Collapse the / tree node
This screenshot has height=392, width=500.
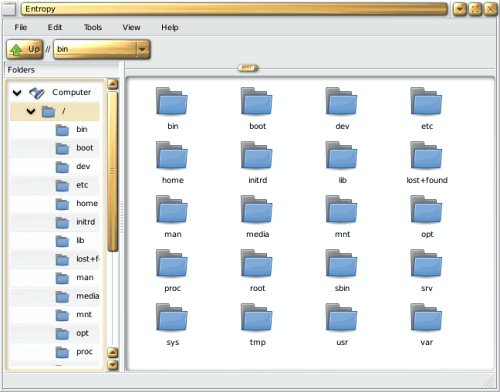tap(31, 111)
